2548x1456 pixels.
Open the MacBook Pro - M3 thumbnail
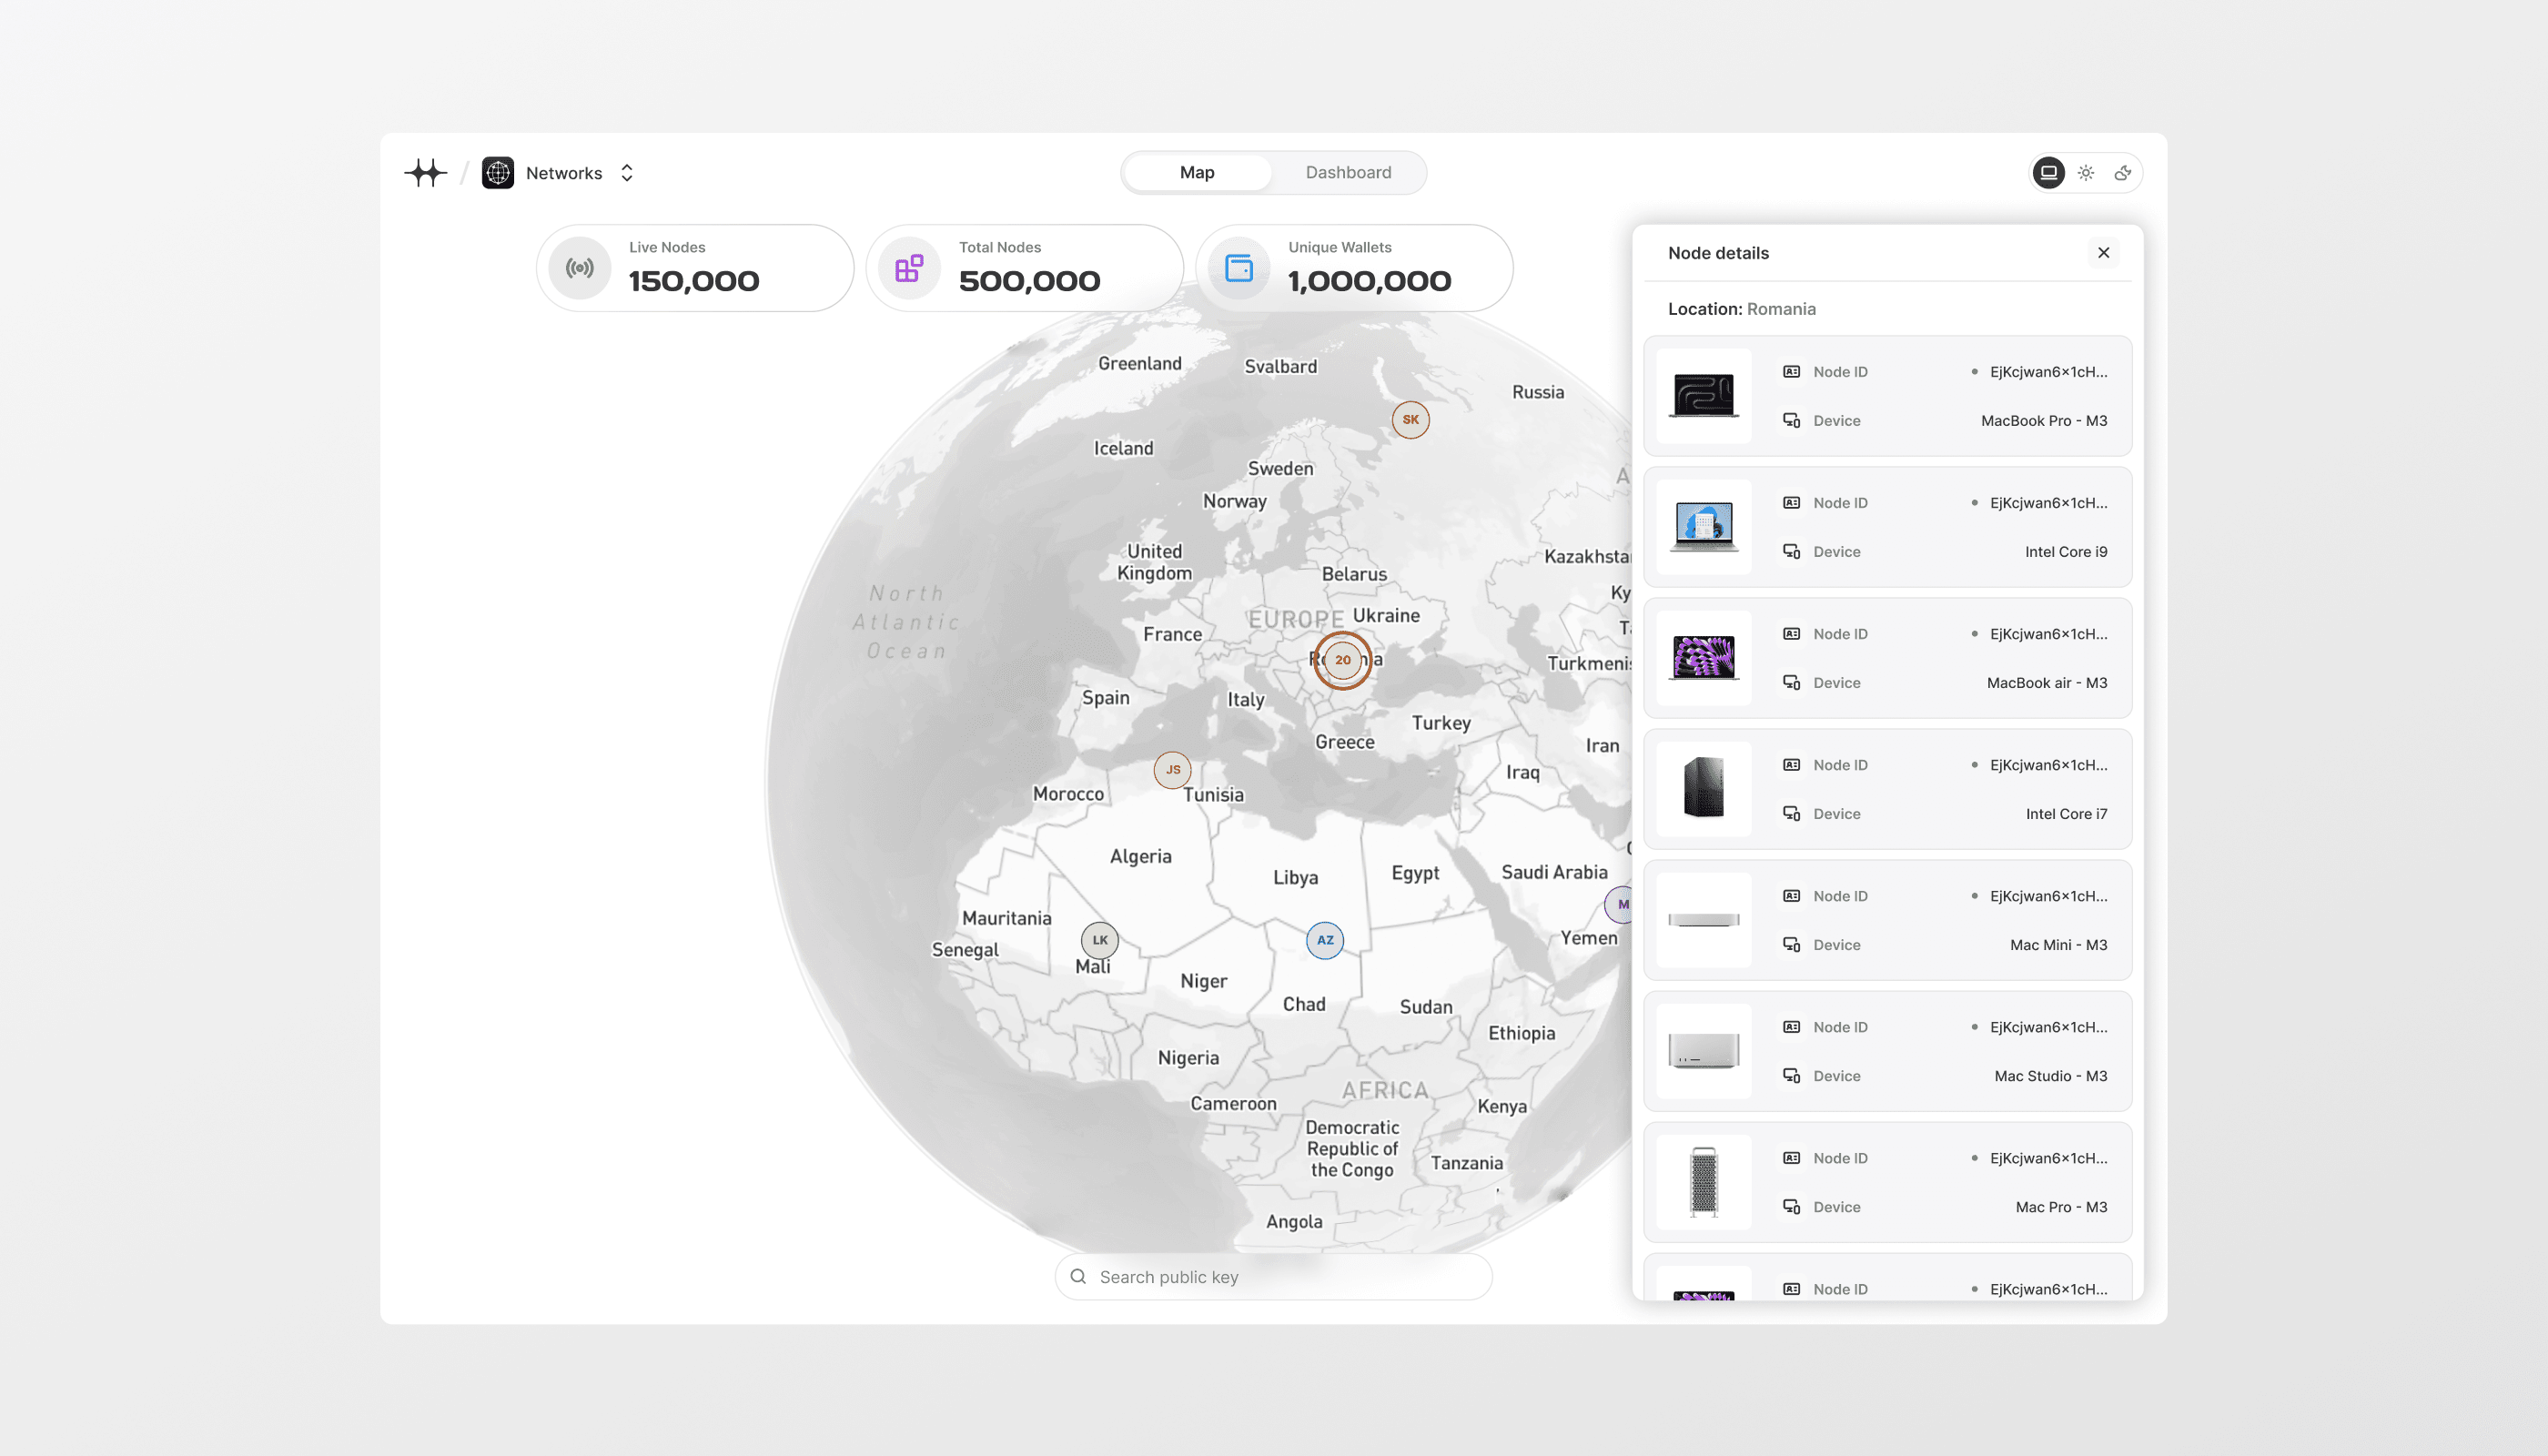tap(1704, 396)
